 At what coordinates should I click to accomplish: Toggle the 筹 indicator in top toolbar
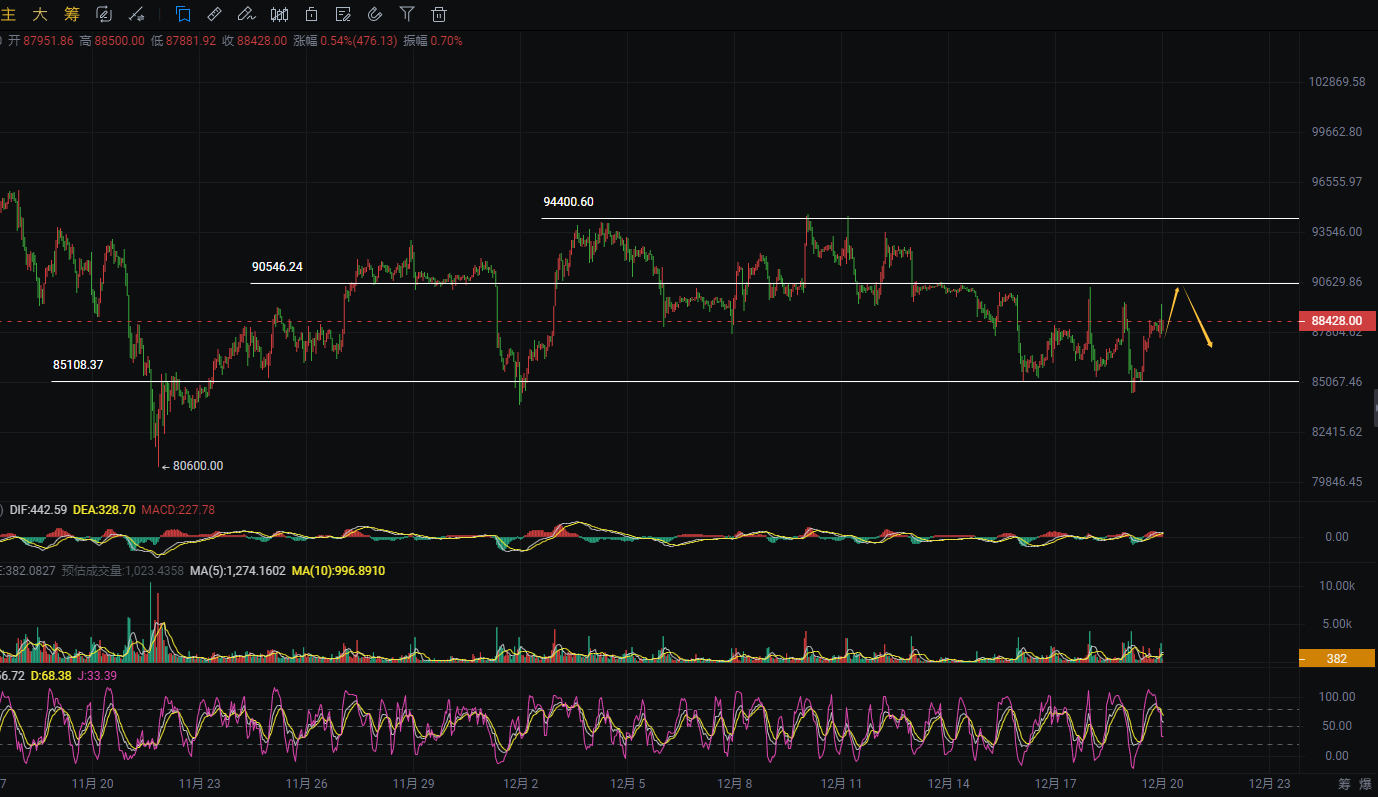click(x=71, y=14)
